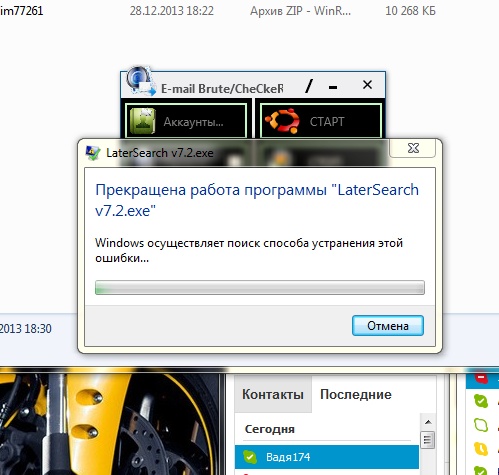Viewport: 499px width, 475px height.
Task: Click the Отмена button in error dialog
Action: [x=388, y=325]
